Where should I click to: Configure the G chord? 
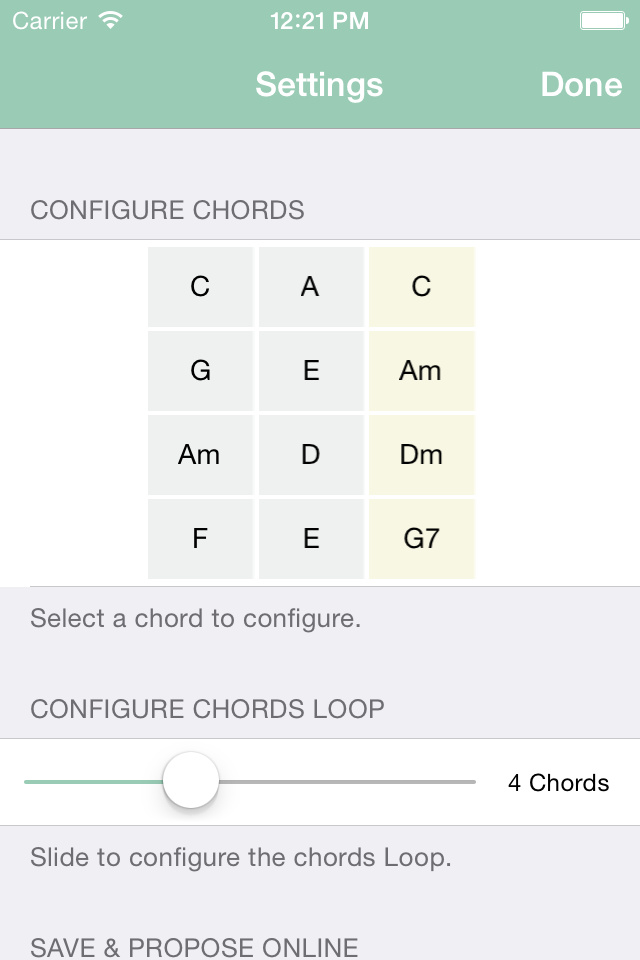(200, 370)
